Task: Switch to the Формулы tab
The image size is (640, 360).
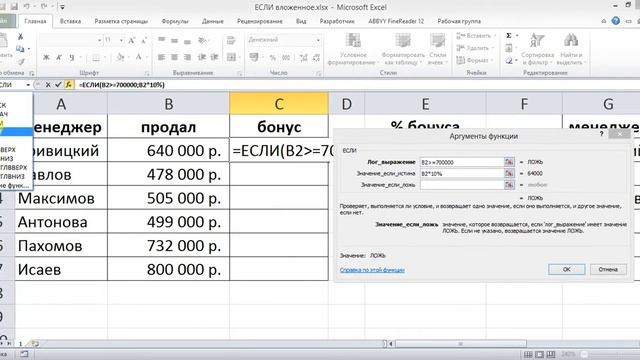Action: [x=175, y=21]
